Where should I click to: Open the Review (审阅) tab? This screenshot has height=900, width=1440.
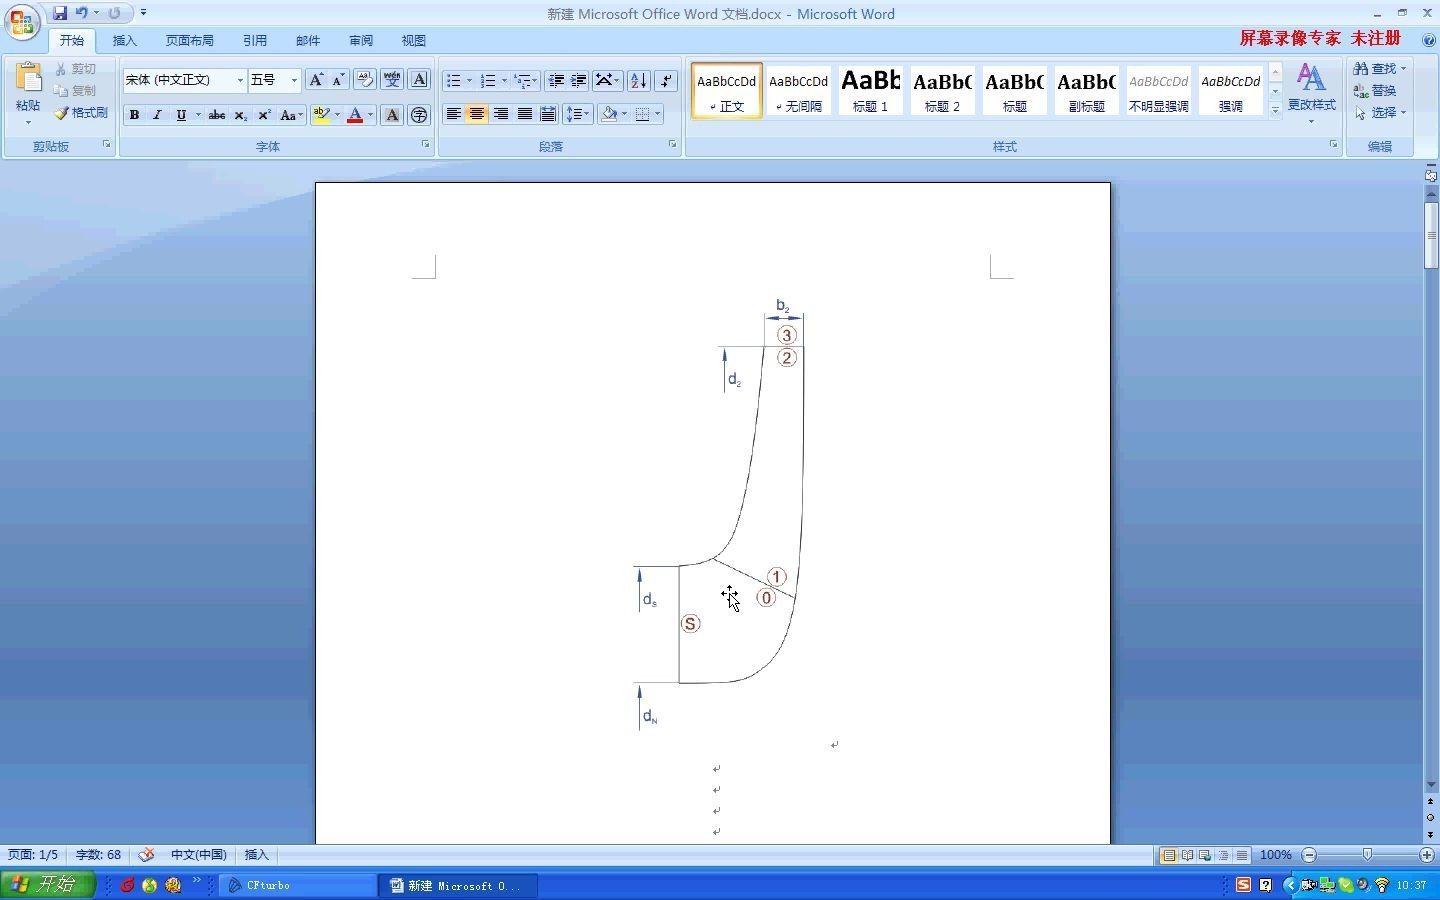[x=361, y=41]
